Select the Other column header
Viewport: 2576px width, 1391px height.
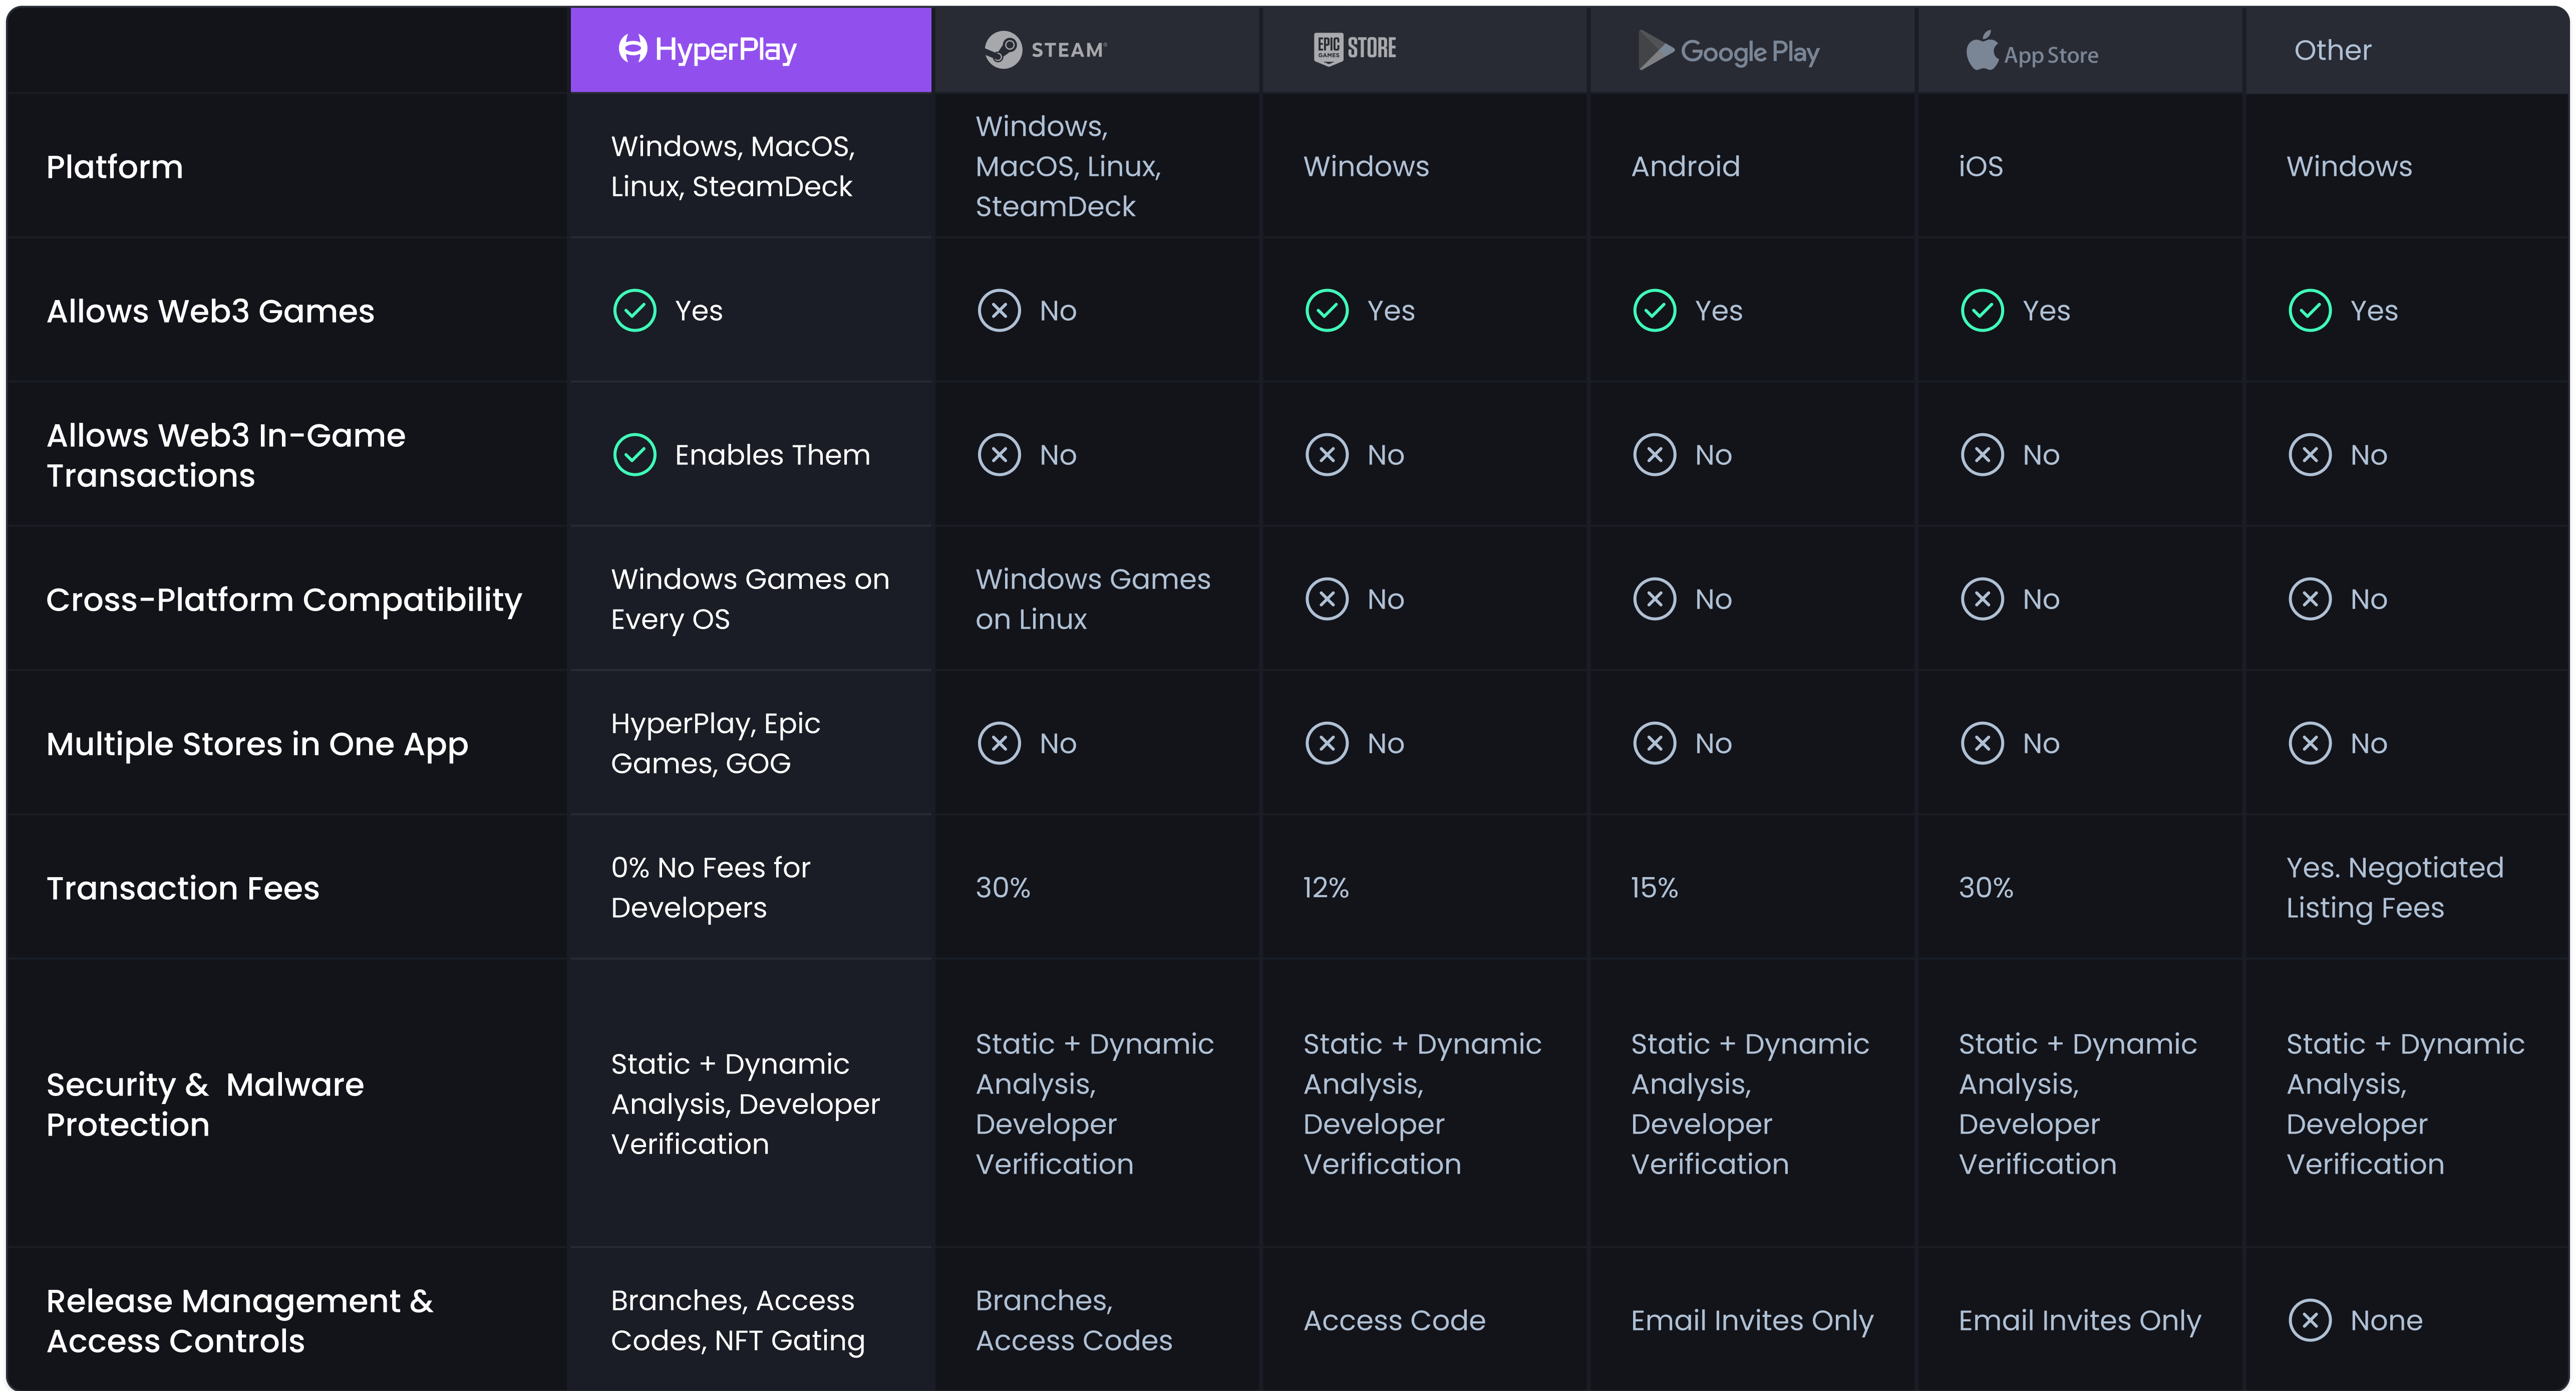(2332, 50)
